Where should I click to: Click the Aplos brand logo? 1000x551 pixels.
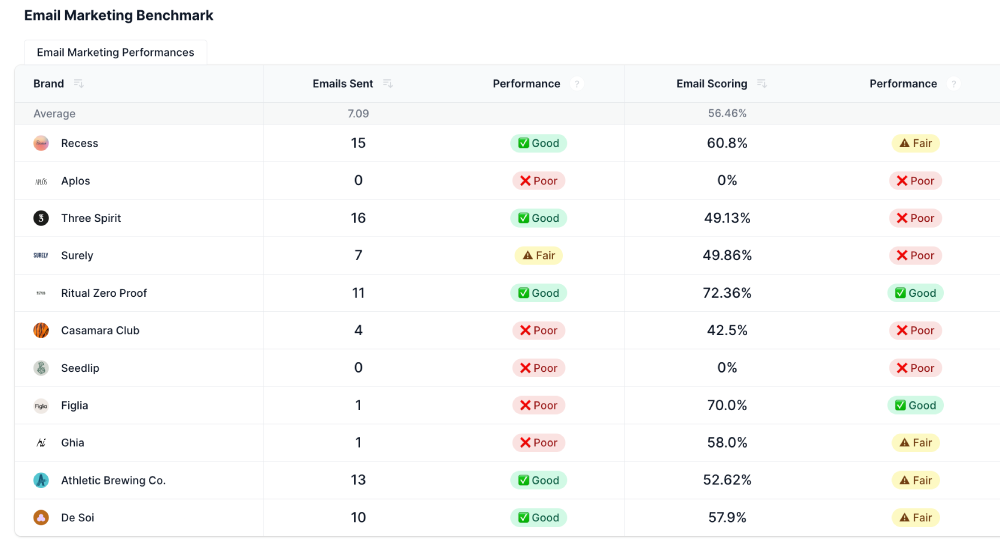point(41,181)
